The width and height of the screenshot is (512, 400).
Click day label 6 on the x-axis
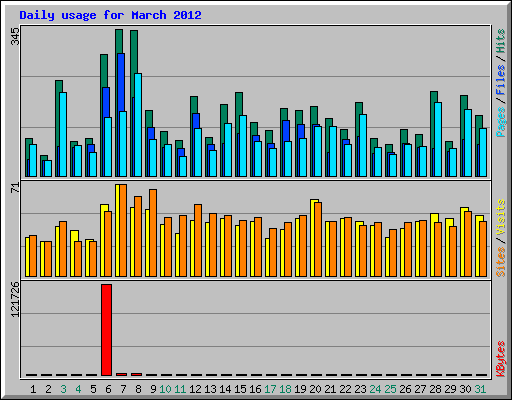pos(108,389)
